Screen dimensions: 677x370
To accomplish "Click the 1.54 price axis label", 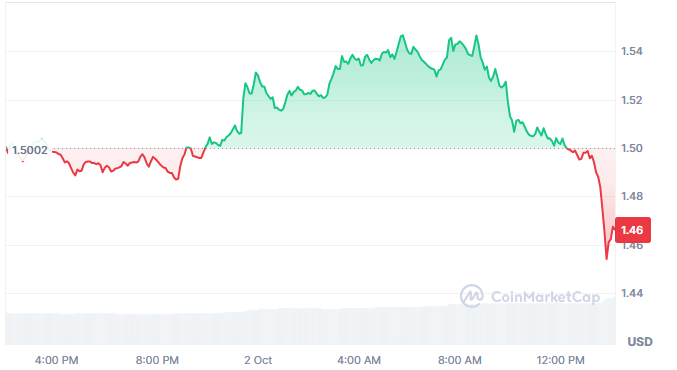I will coord(632,51).
